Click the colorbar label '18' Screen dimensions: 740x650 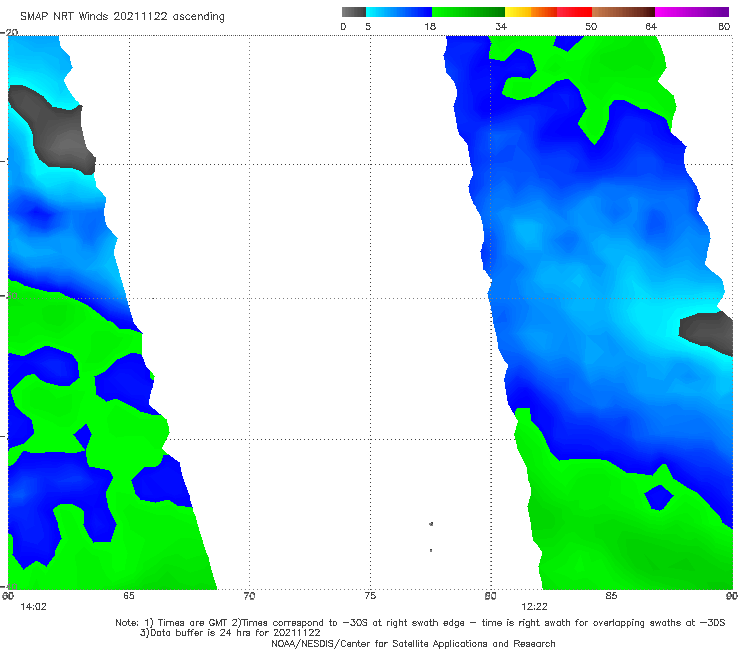(x=430, y=27)
